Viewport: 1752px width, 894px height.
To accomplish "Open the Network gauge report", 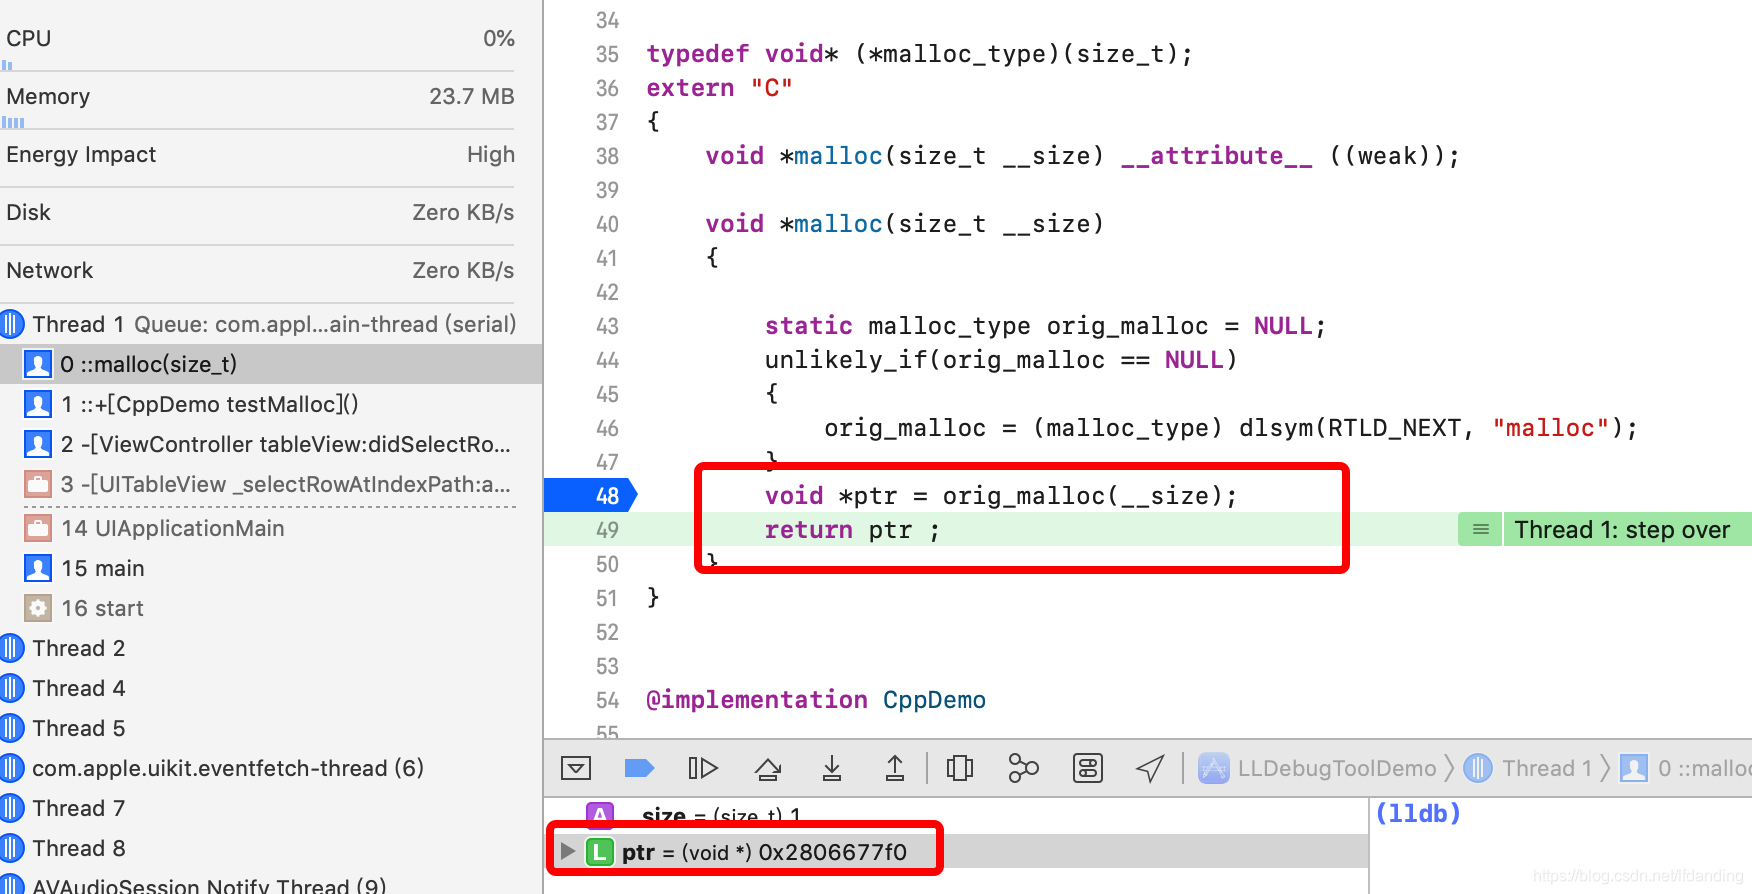I will [x=260, y=271].
